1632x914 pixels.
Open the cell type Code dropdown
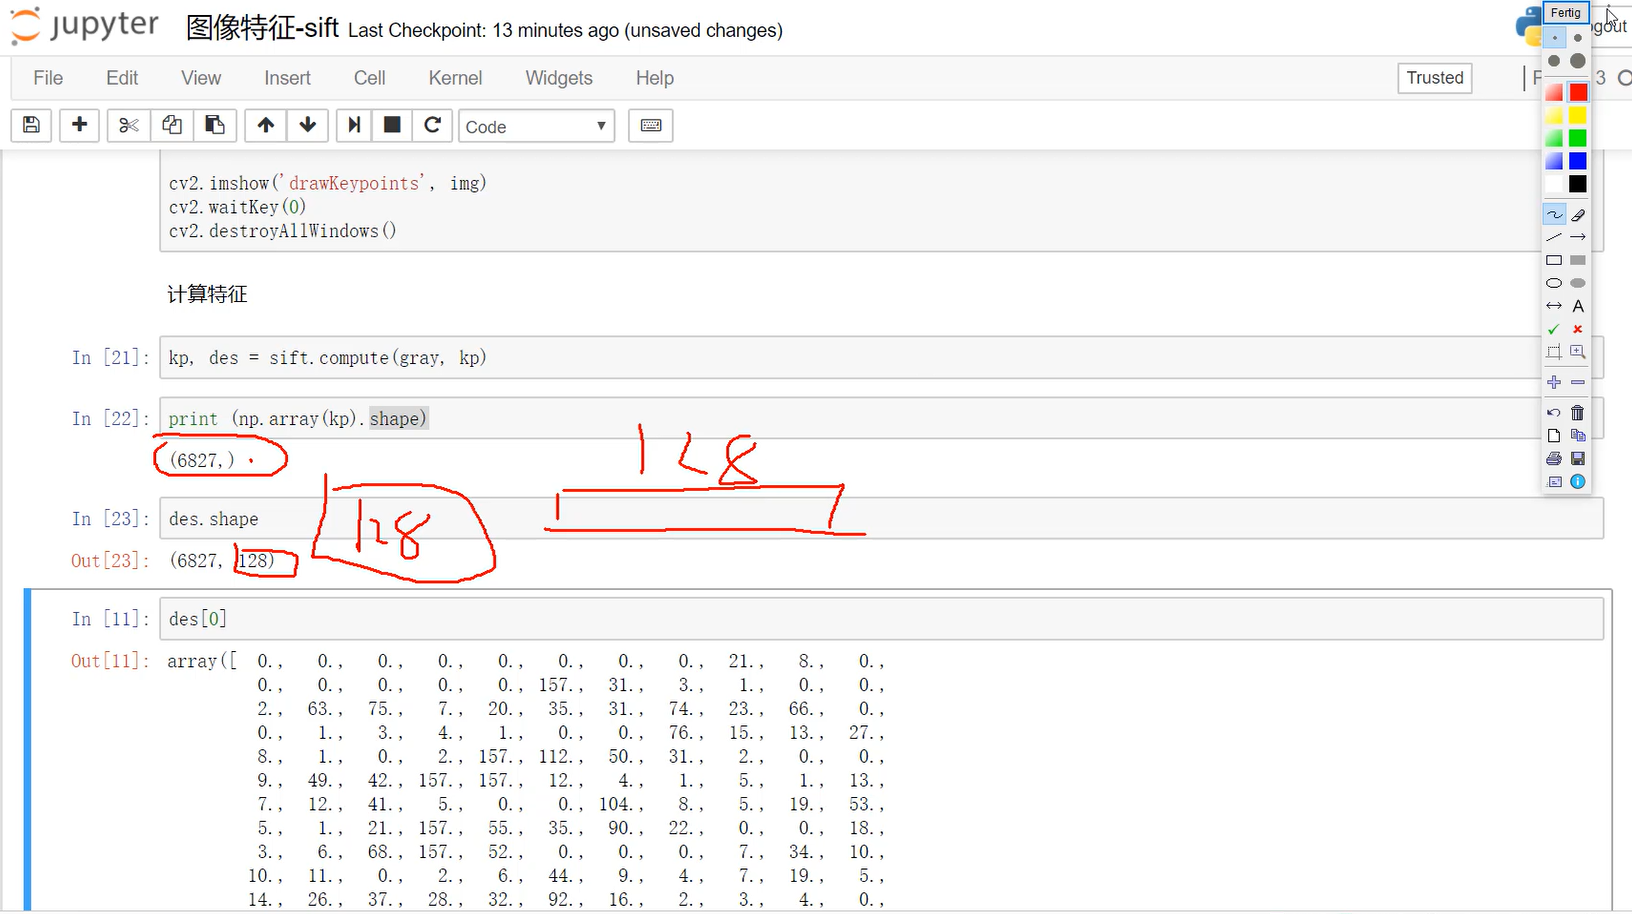pyautogui.click(x=536, y=126)
